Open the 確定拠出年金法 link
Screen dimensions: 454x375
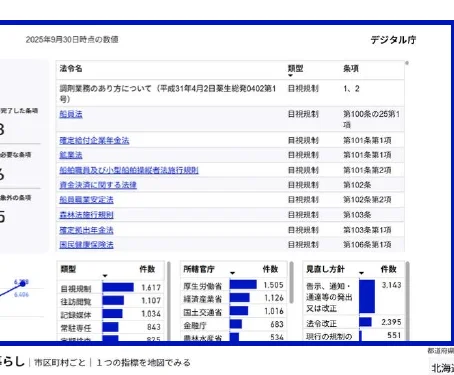[86, 230]
